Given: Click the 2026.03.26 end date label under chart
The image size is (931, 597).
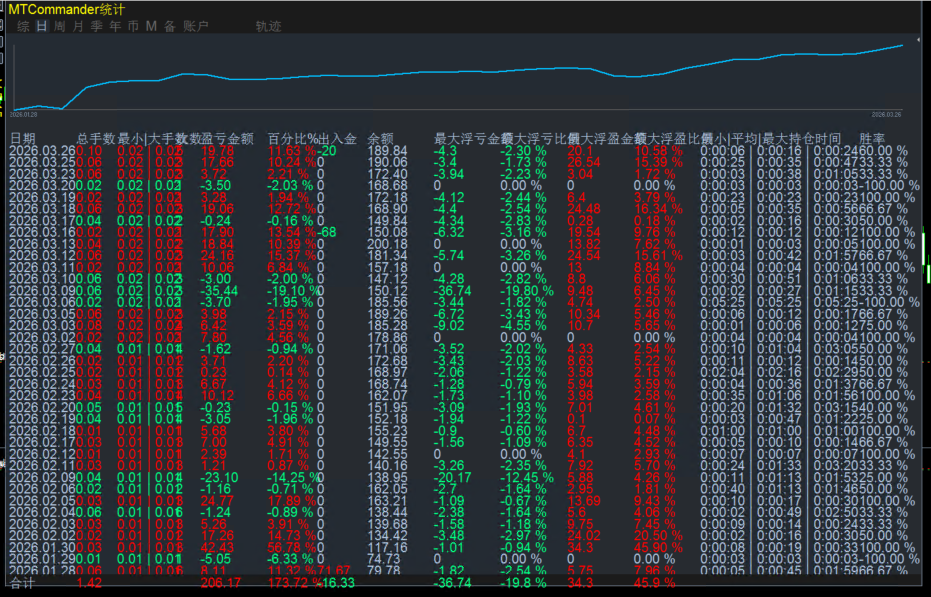Looking at the screenshot, I should [x=886, y=115].
